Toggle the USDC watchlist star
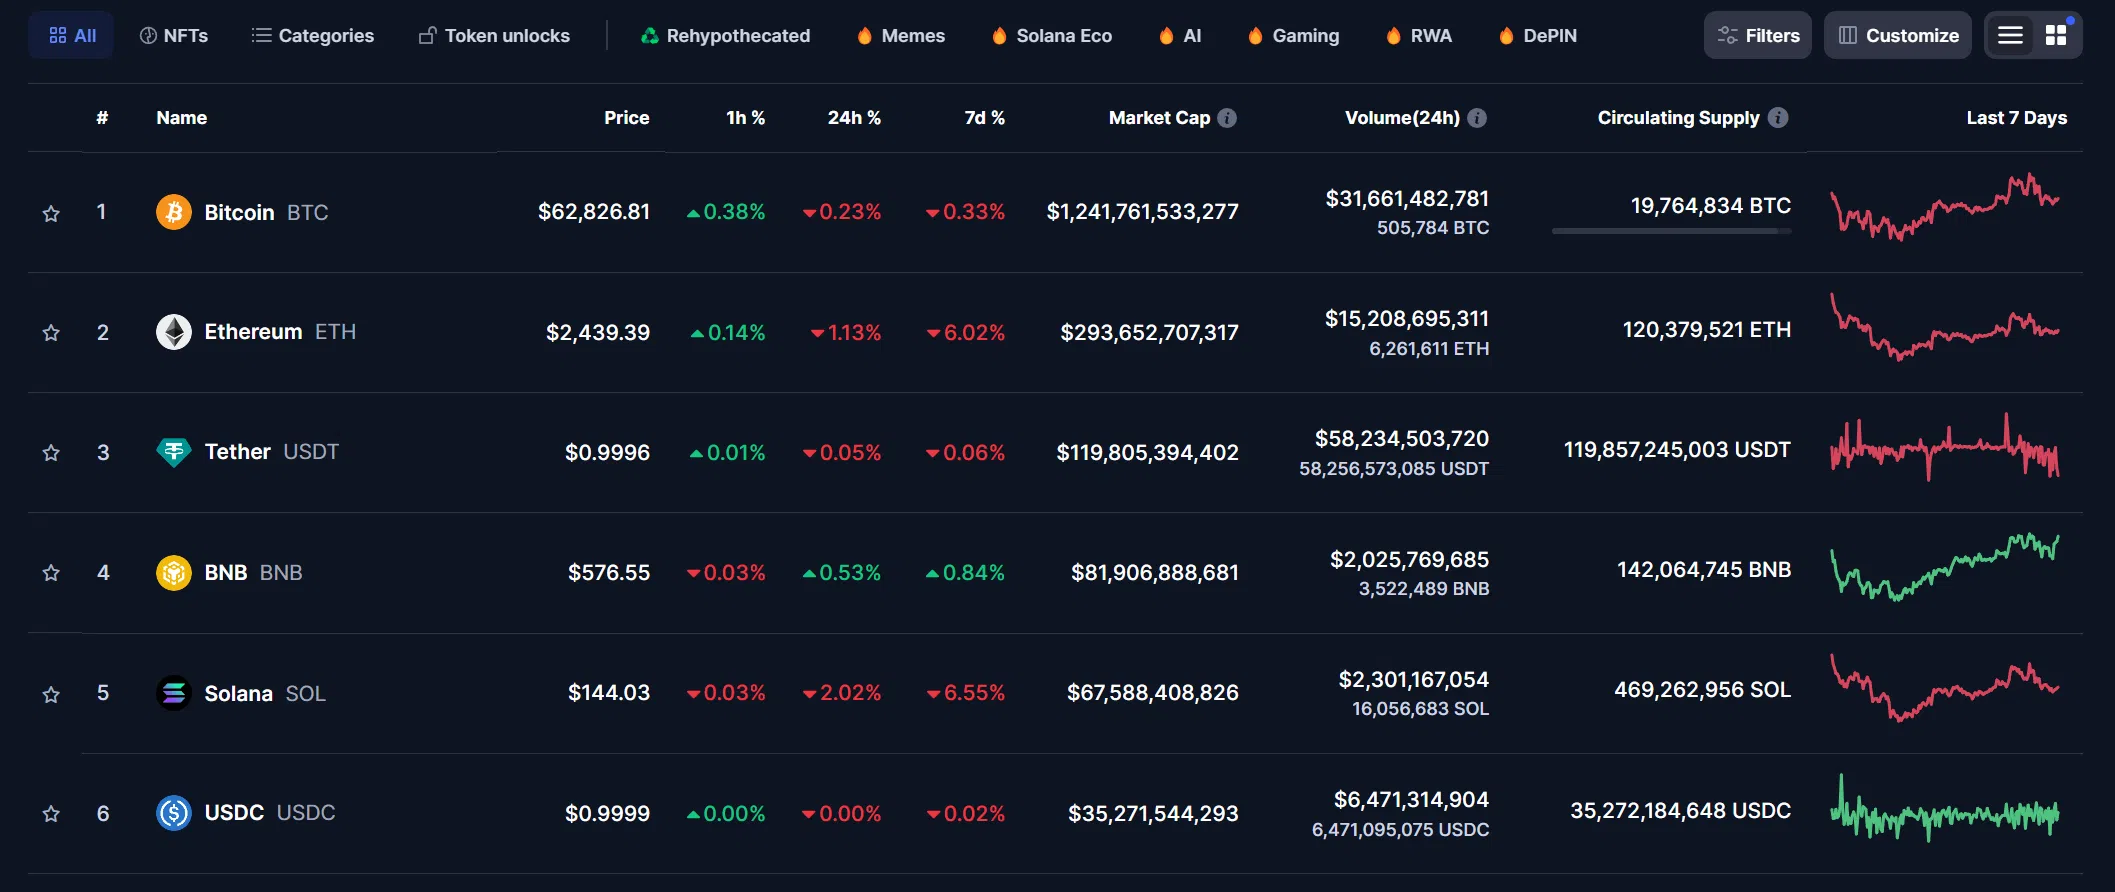2115x892 pixels. [x=51, y=814]
